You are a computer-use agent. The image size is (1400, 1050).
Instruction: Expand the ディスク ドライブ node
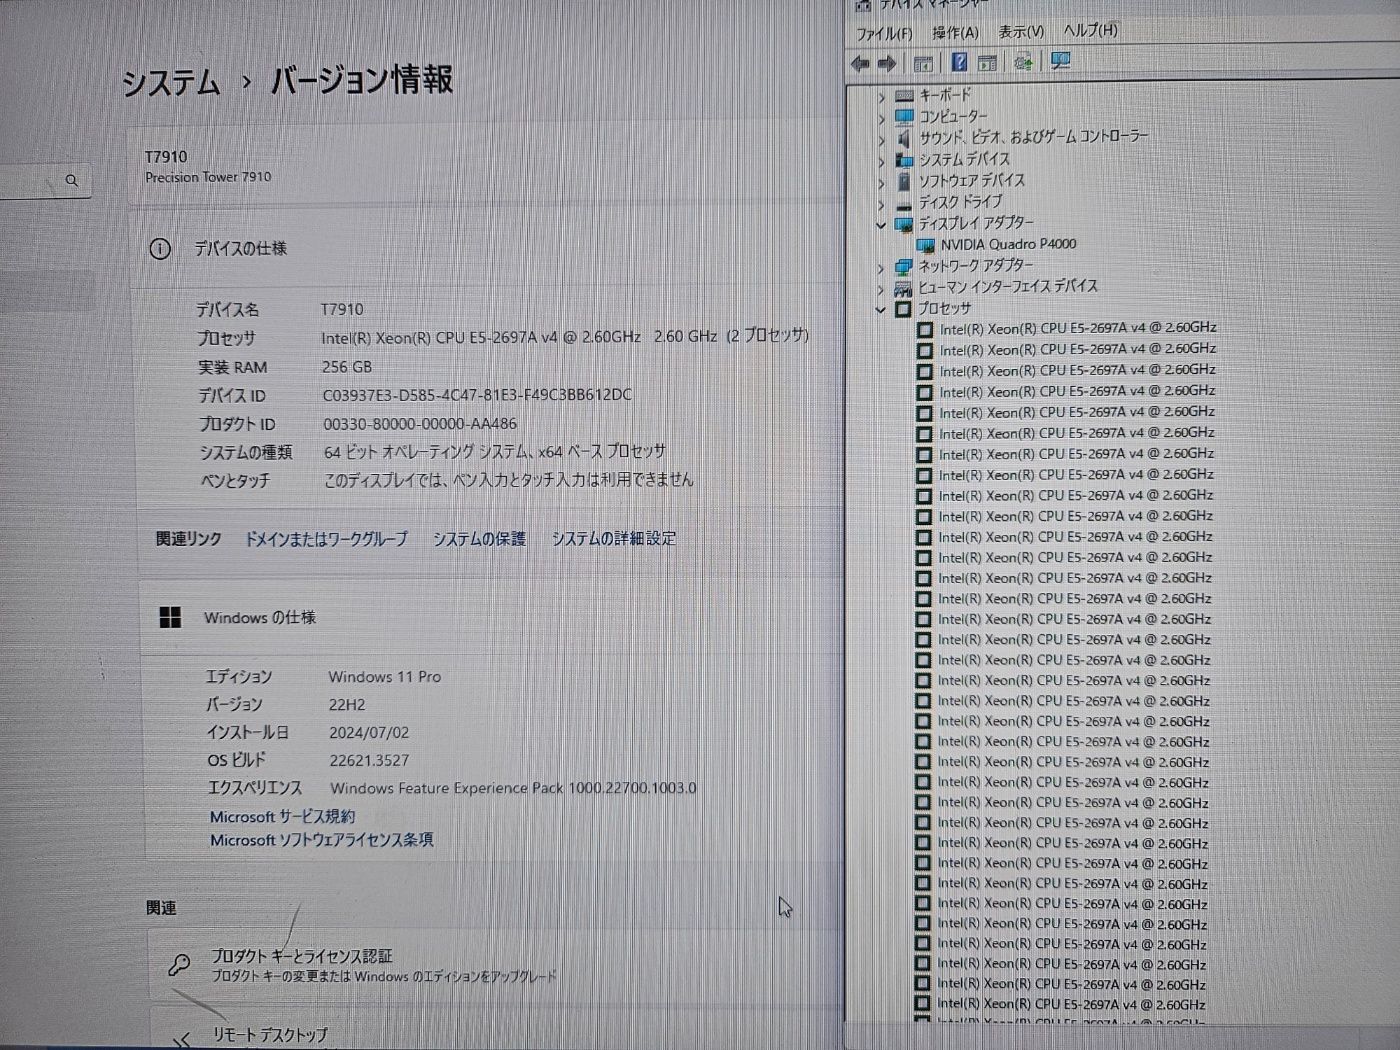(x=881, y=203)
